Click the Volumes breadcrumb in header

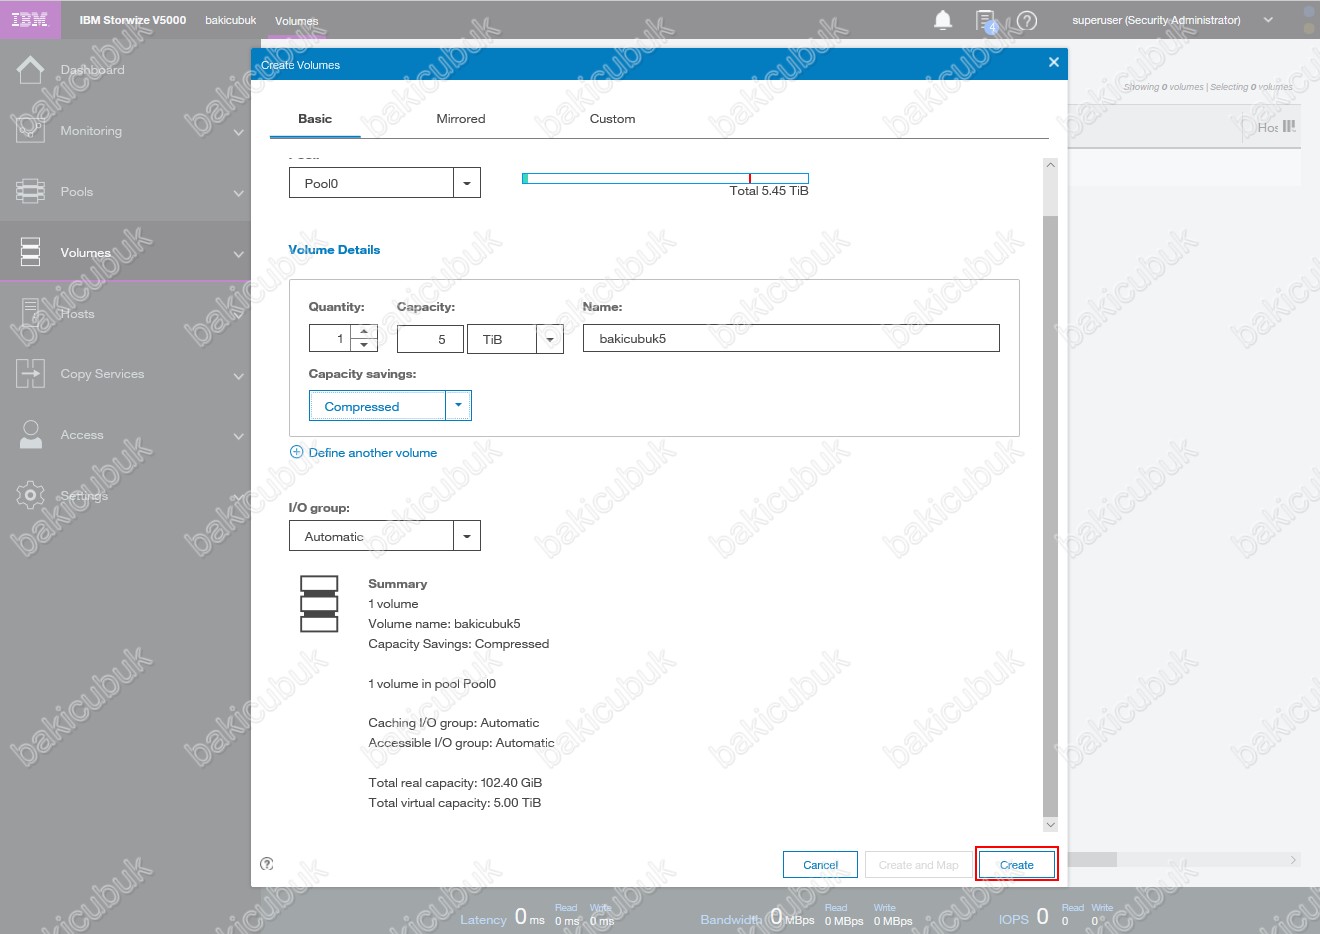pyautogui.click(x=297, y=20)
